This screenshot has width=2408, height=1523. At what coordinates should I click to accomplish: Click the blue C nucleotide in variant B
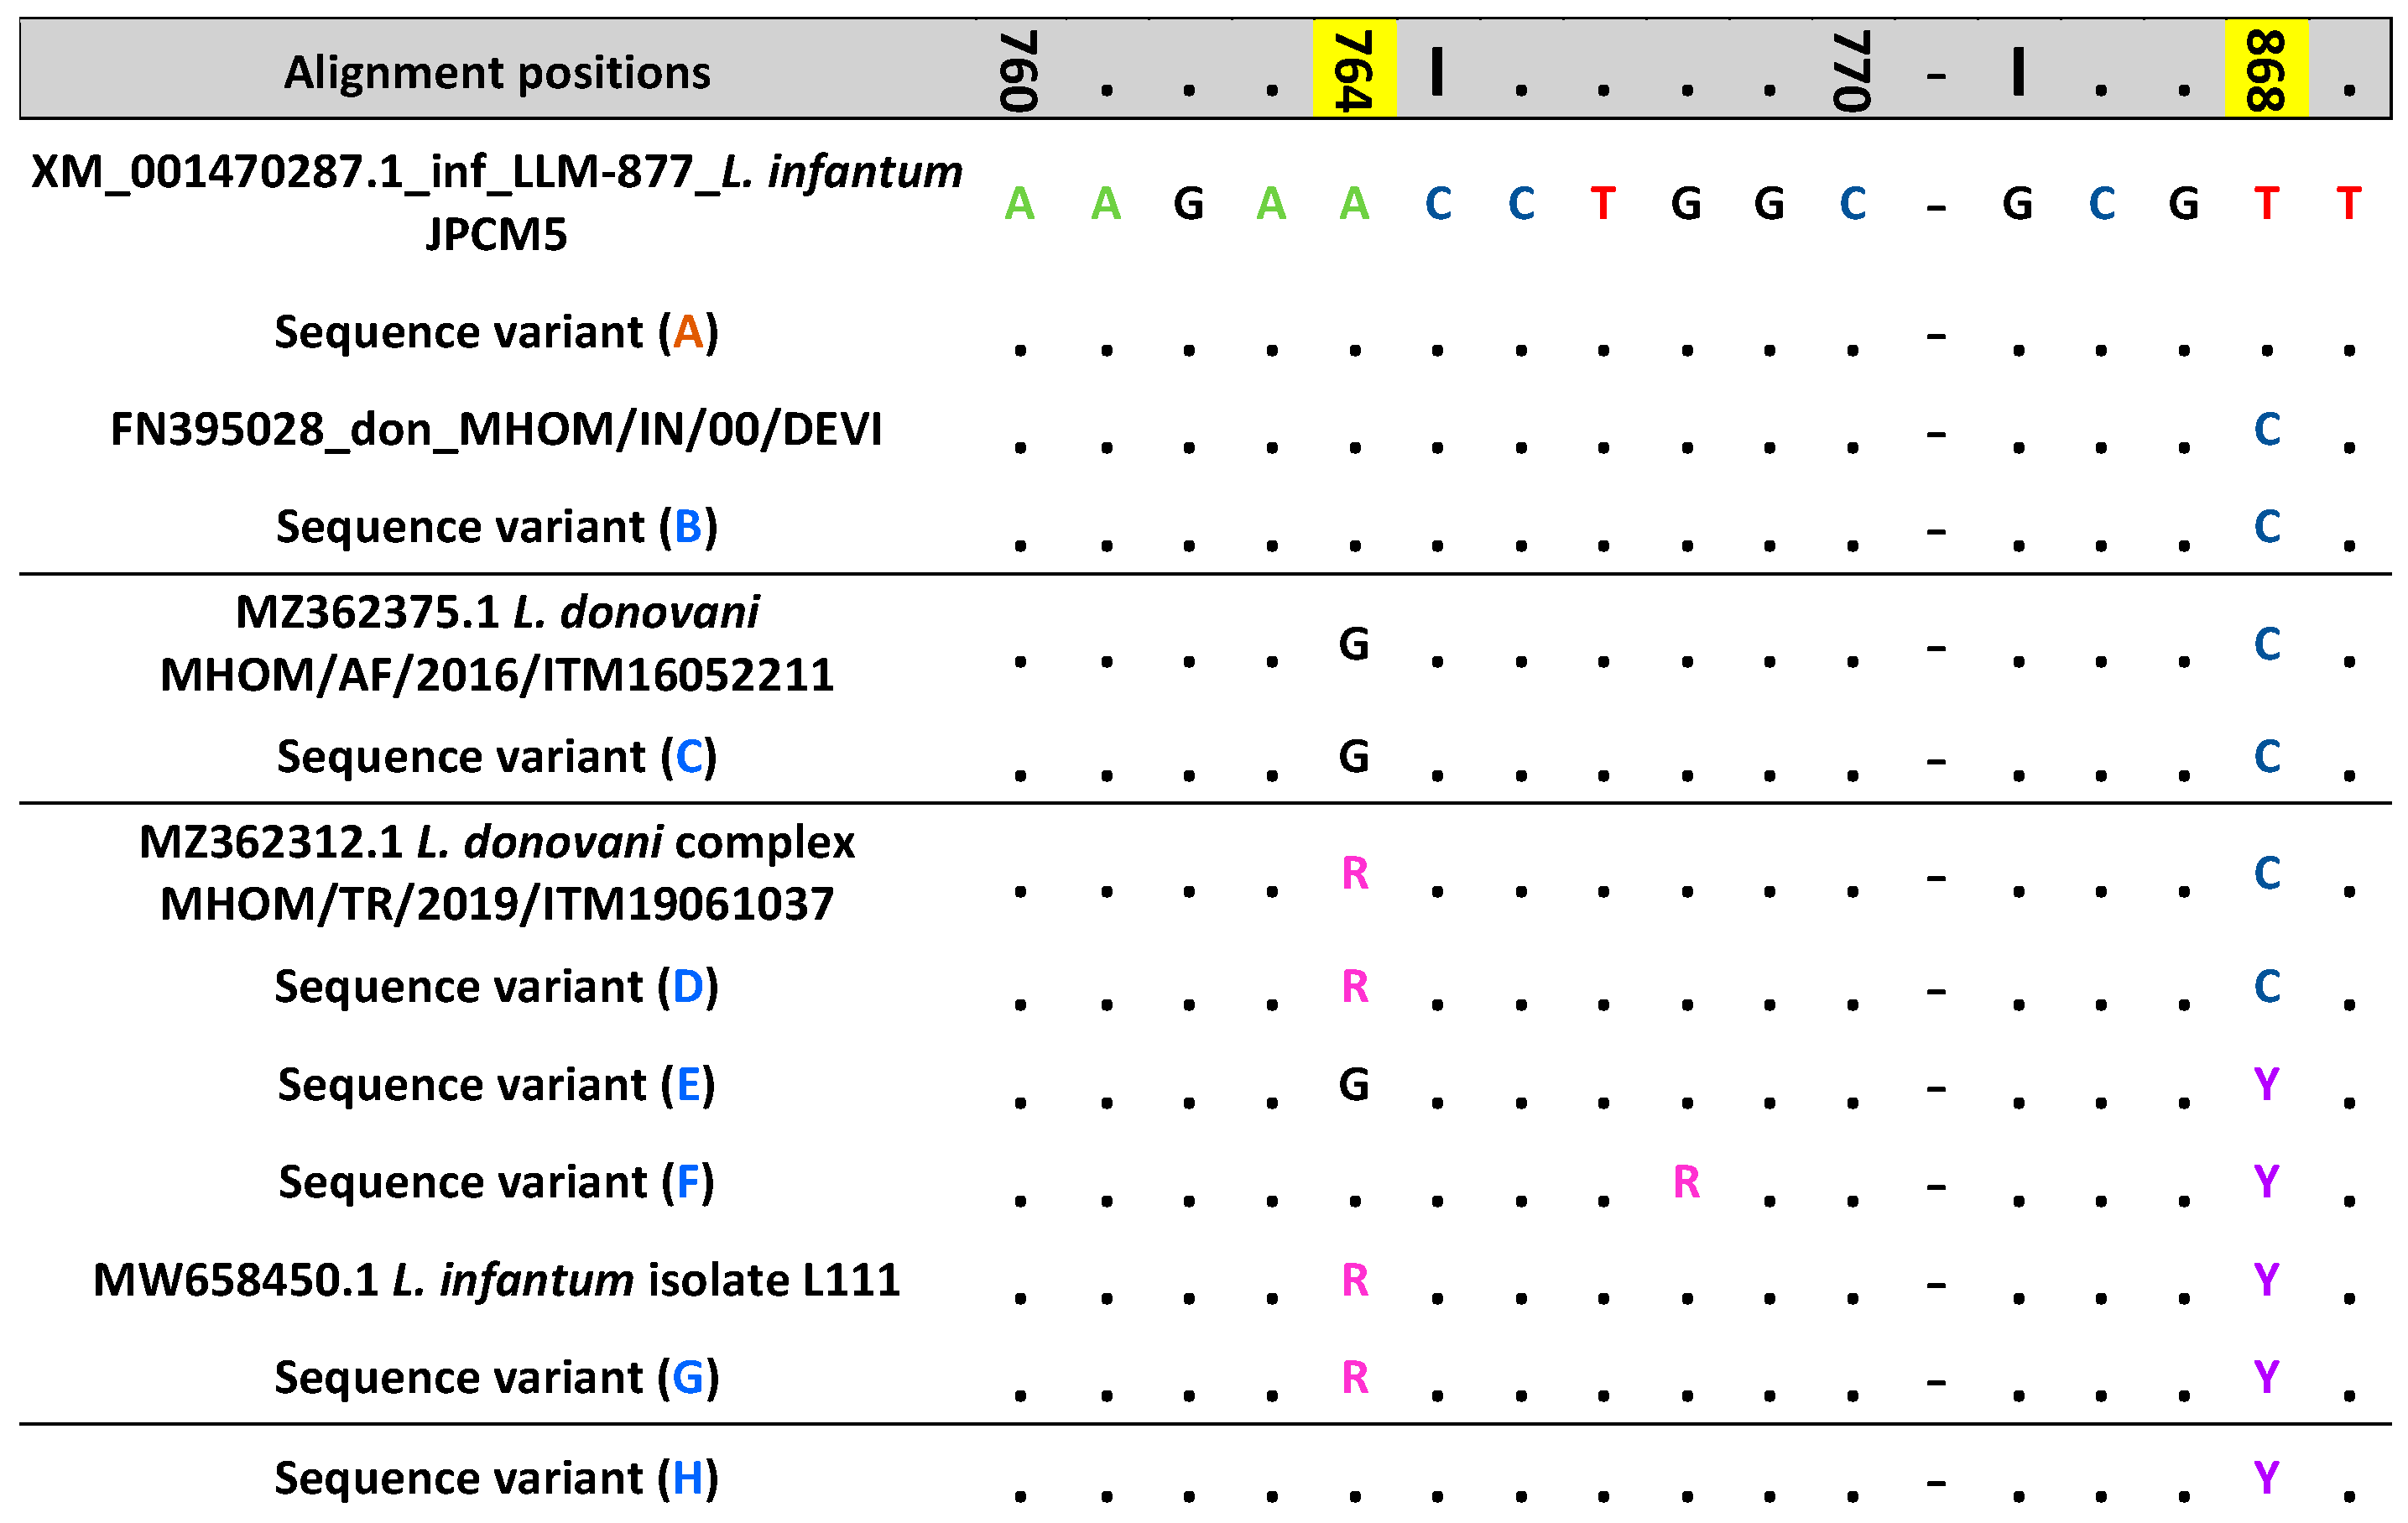2268,527
